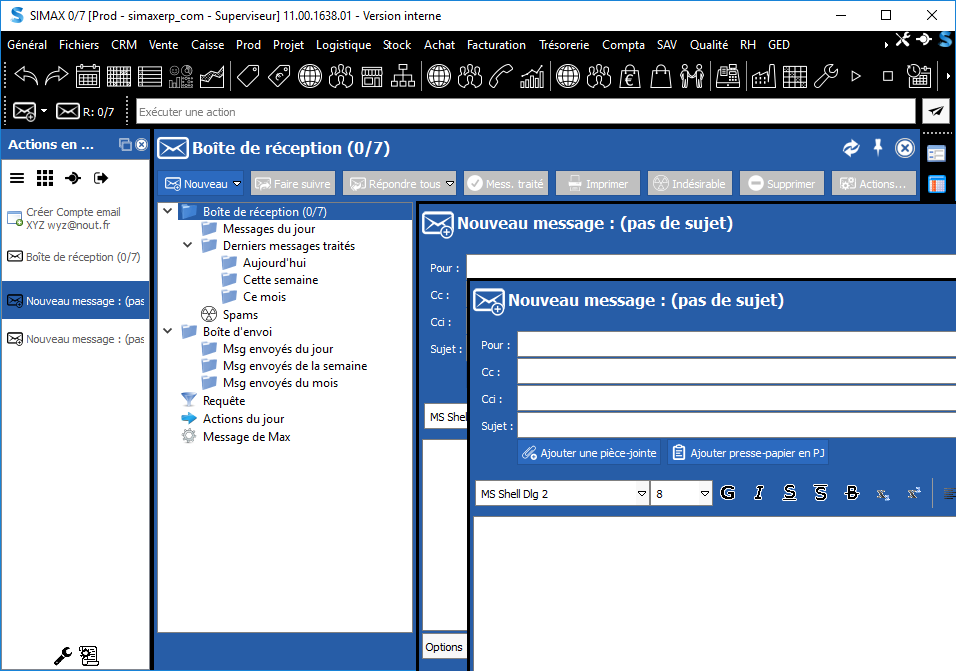Screen dimensions: 956x671
Task: Click the Ajouter une pièce-jointe button
Action: click(589, 453)
